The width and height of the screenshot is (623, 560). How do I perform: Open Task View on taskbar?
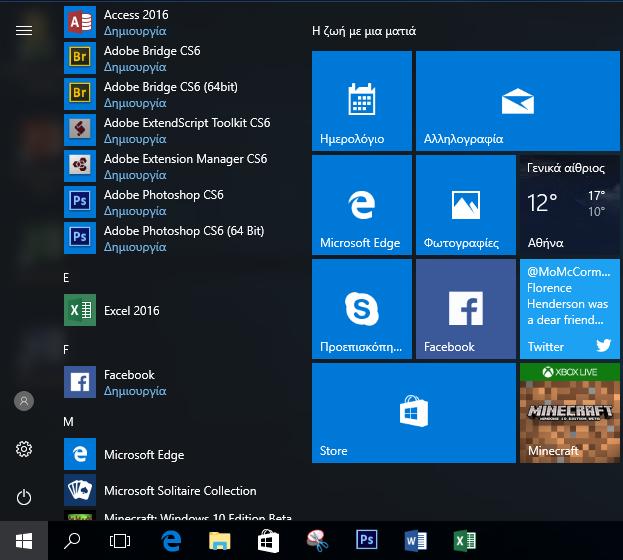120,541
